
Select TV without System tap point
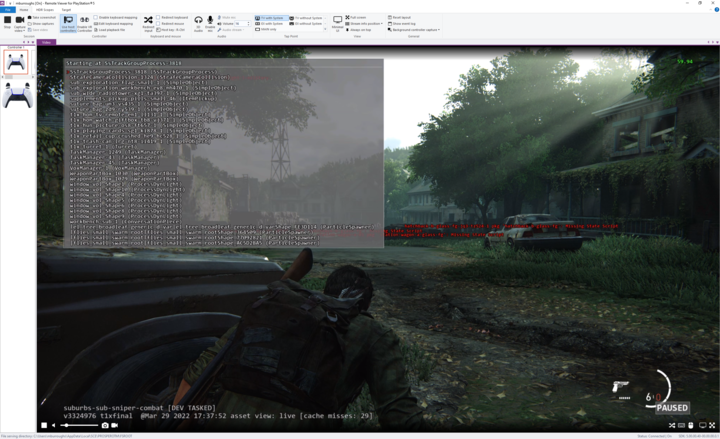tap(306, 18)
